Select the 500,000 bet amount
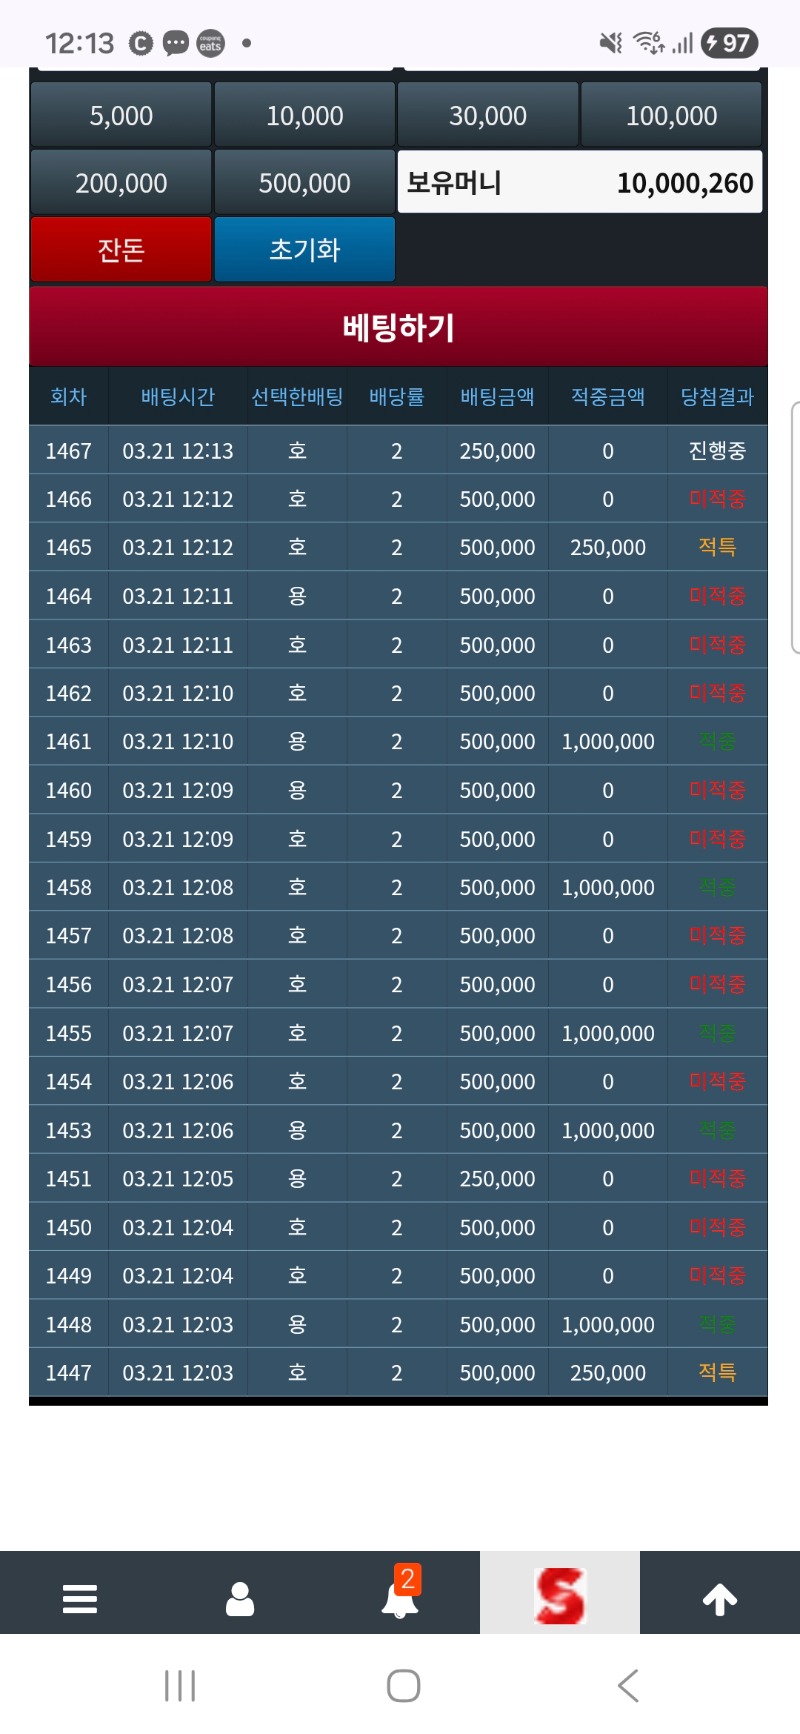This screenshot has height=1734, width=800. point(305,183)
